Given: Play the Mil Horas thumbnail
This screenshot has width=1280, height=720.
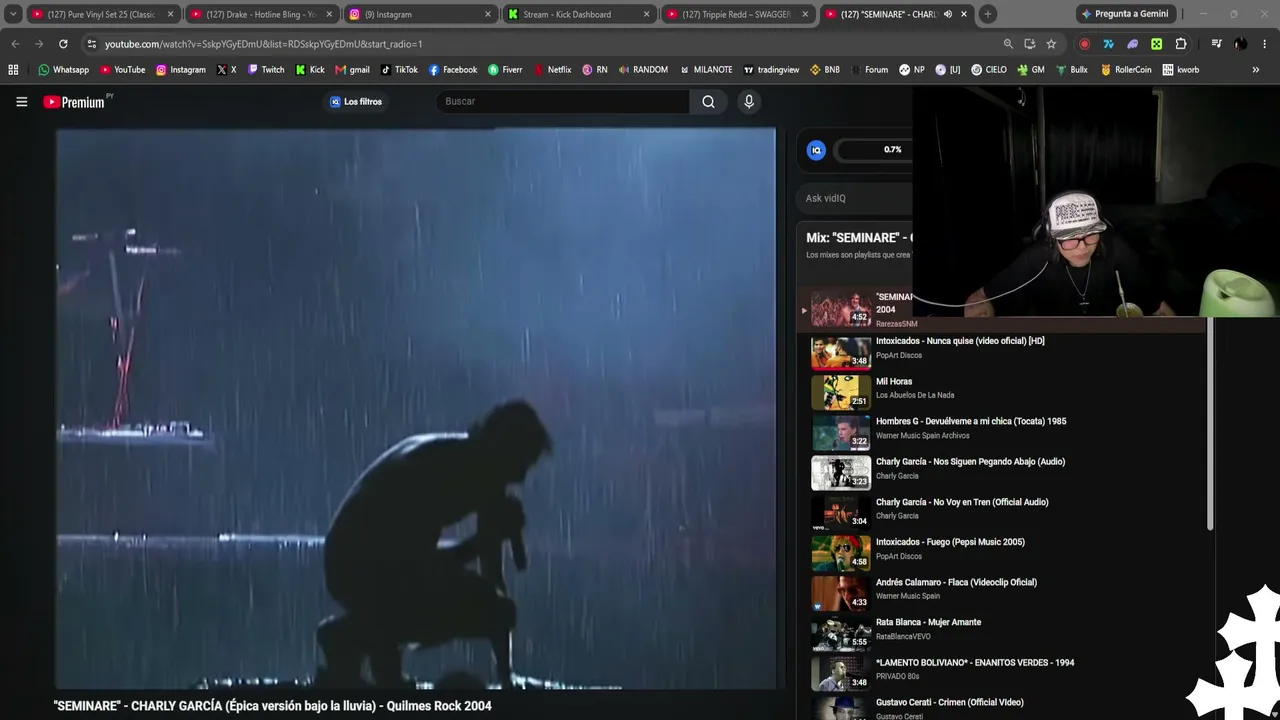Looking at the screenshot, I should coord(841,393).
